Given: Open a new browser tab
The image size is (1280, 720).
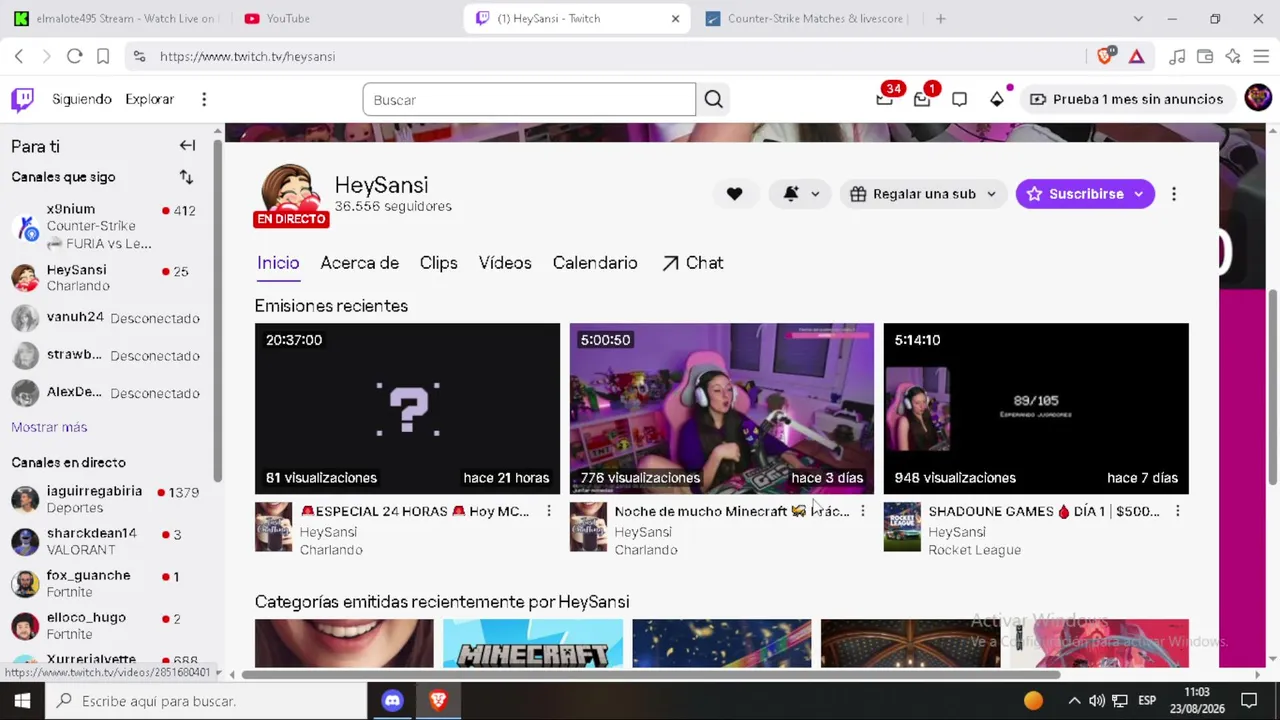Looking at the screenshot, I should click(940, 18).
